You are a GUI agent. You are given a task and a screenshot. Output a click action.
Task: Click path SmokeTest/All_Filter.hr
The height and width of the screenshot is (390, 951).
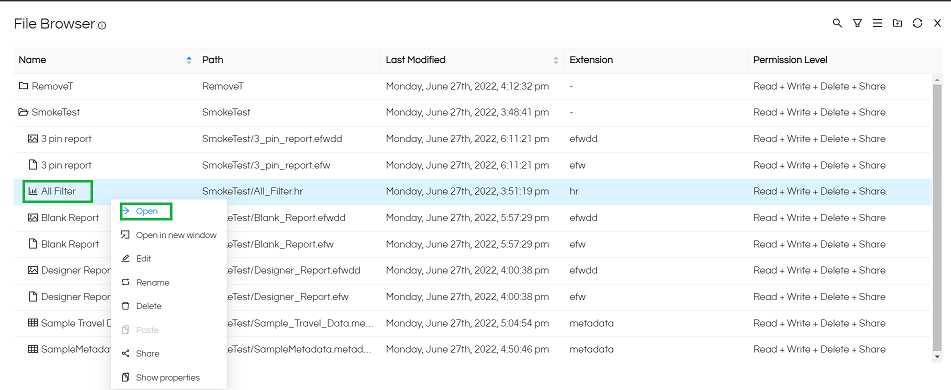[252, 192]
